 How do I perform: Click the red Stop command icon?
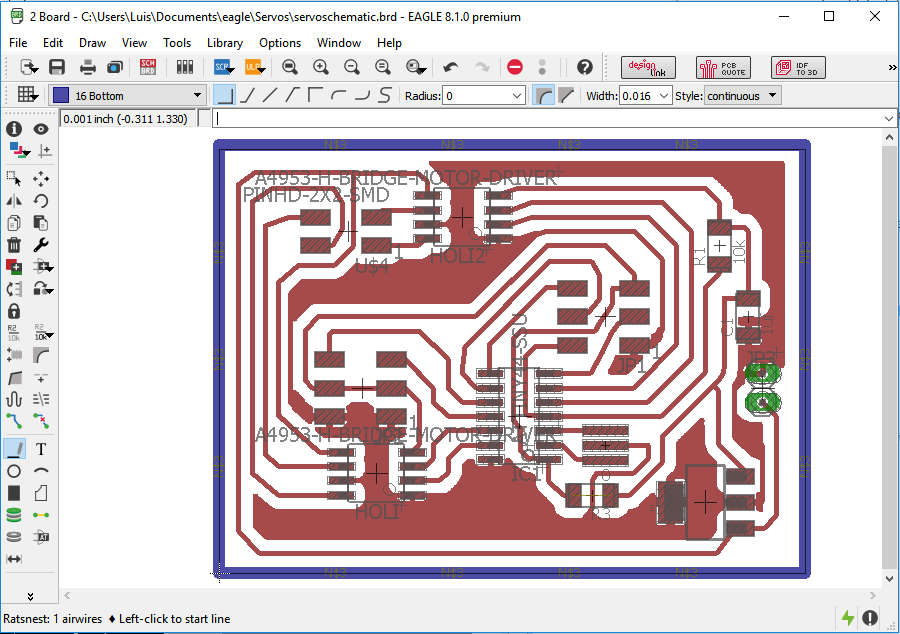pyautogui.click(x=515, y=67)
